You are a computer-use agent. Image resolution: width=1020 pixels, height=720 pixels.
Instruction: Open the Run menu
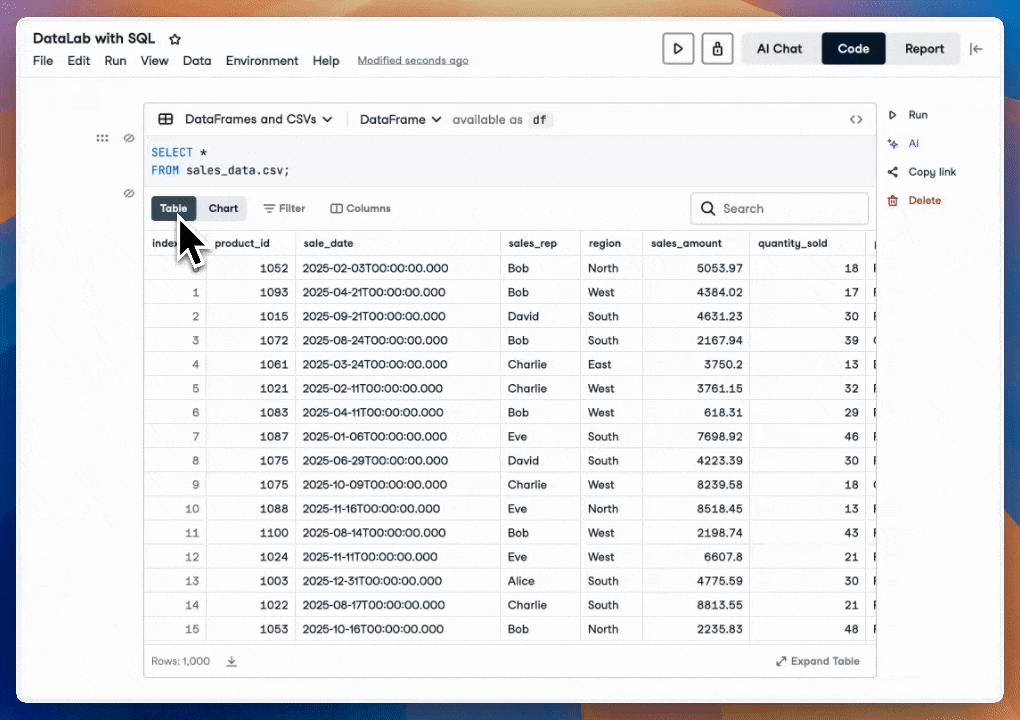pyautogui.click(x=115, y=60)
